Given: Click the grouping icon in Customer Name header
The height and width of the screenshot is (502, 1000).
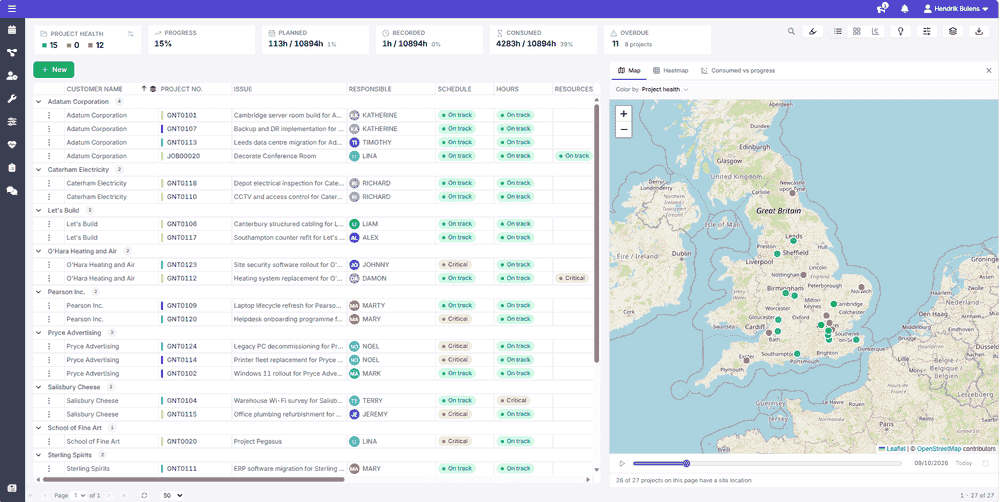Looking at the screenshot, I should (x=153, y=89).
